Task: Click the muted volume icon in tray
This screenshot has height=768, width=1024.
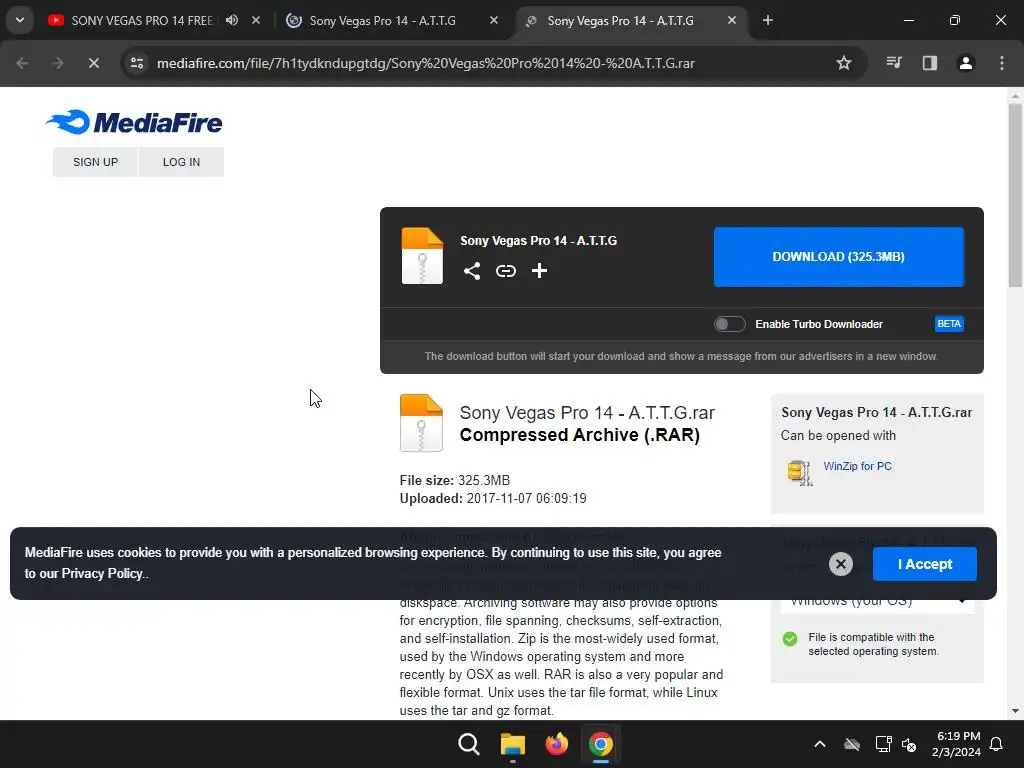Action: 909,744
